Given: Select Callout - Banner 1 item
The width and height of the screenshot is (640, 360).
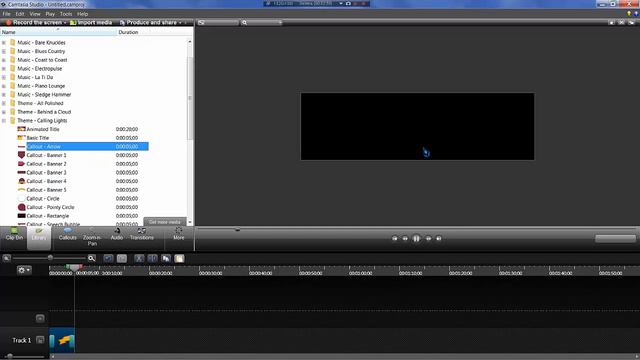Looking at the screenshot, I should 46,155.
